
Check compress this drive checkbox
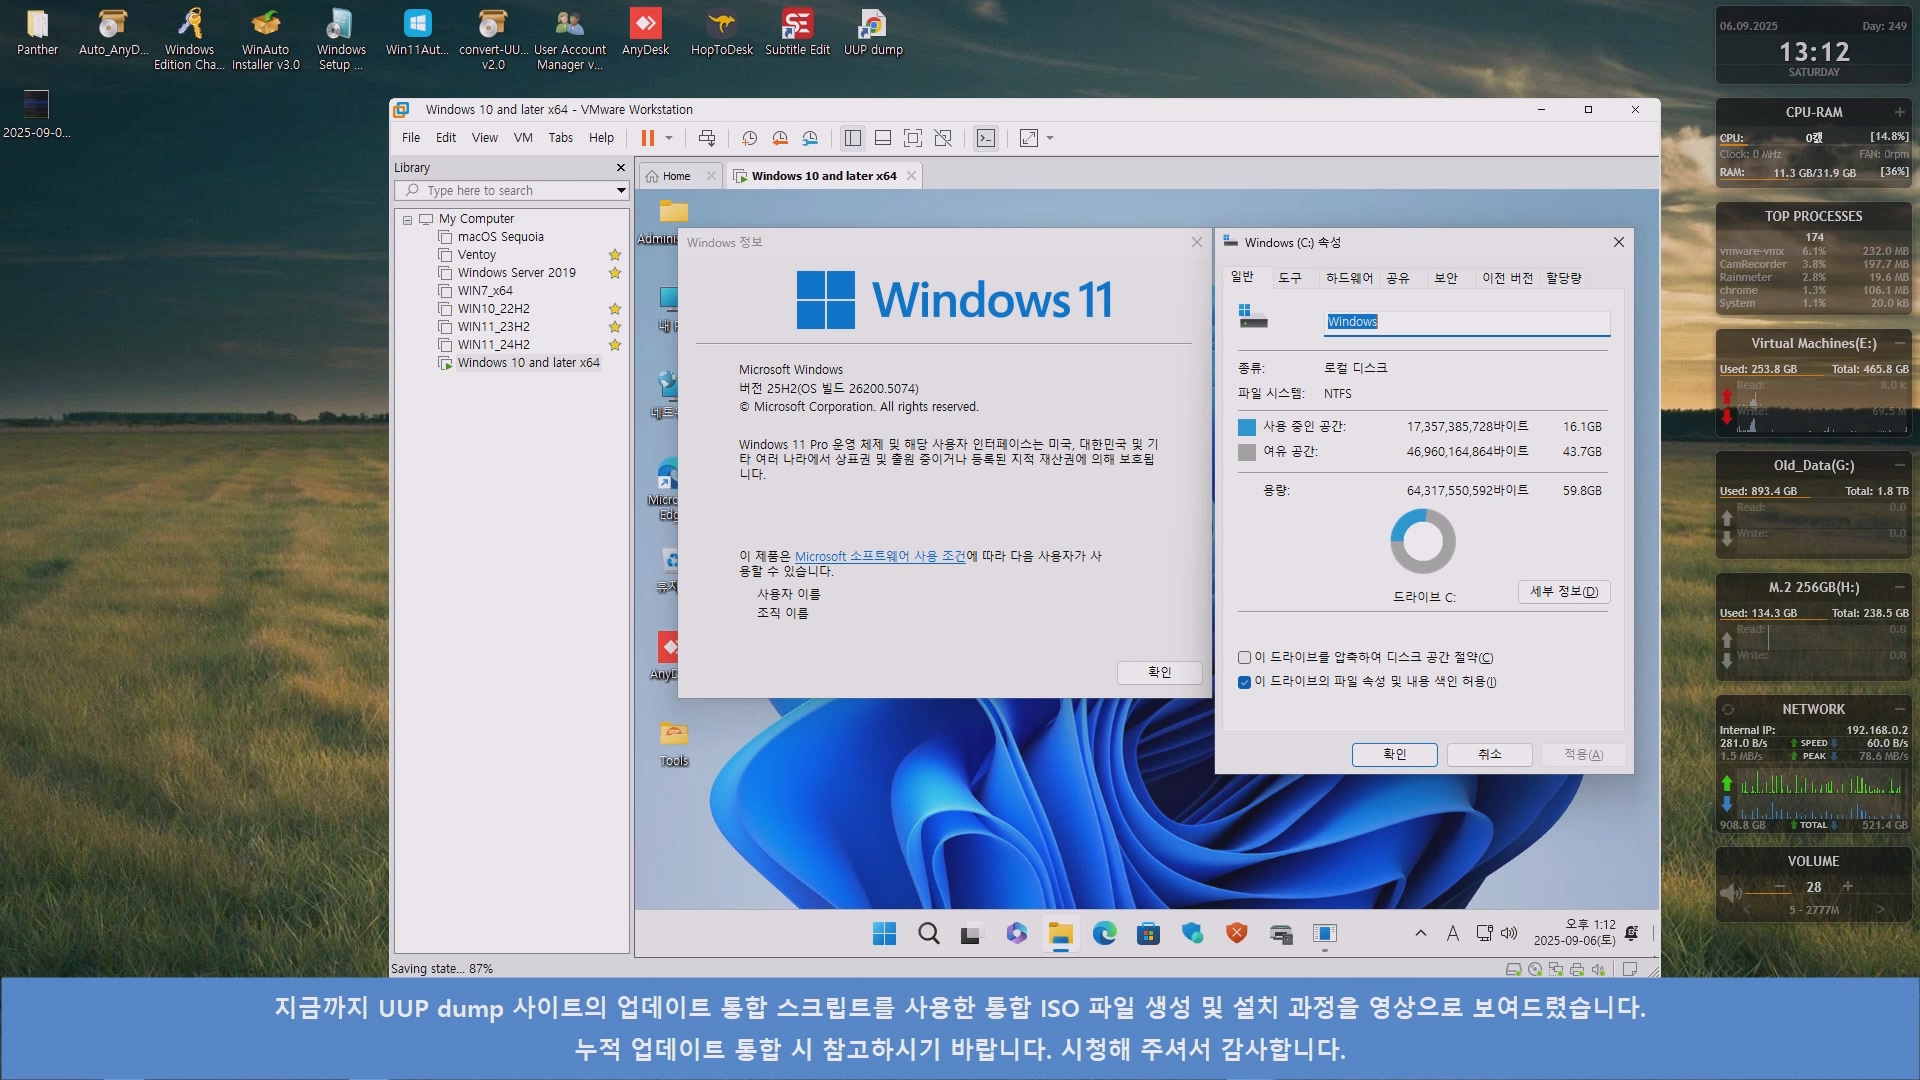click(x=1244, y=658)
